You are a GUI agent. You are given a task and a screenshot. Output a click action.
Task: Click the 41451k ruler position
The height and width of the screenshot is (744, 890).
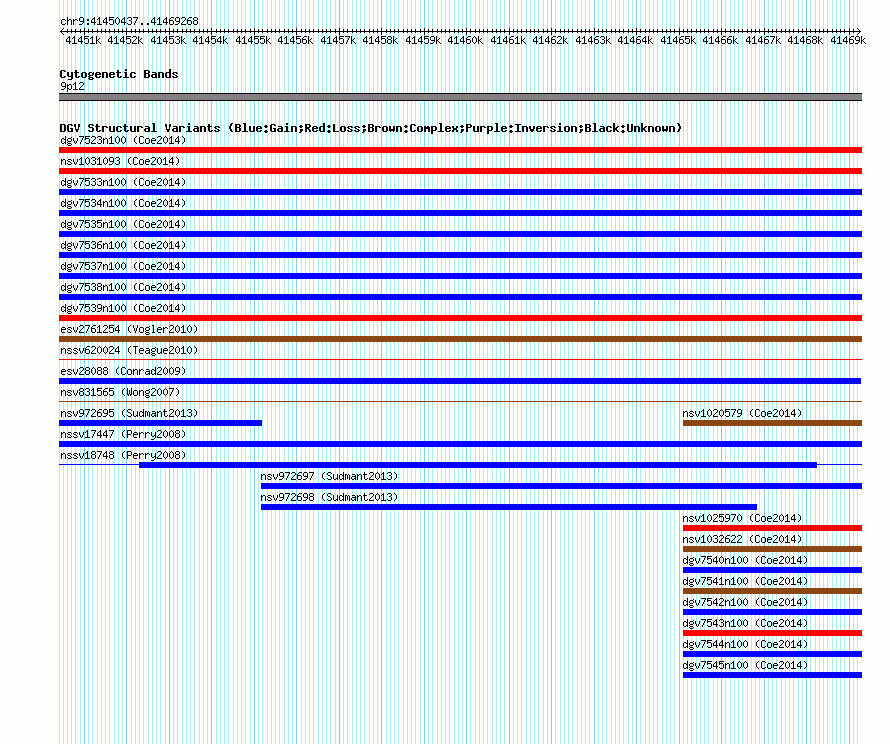coord(83,40)
